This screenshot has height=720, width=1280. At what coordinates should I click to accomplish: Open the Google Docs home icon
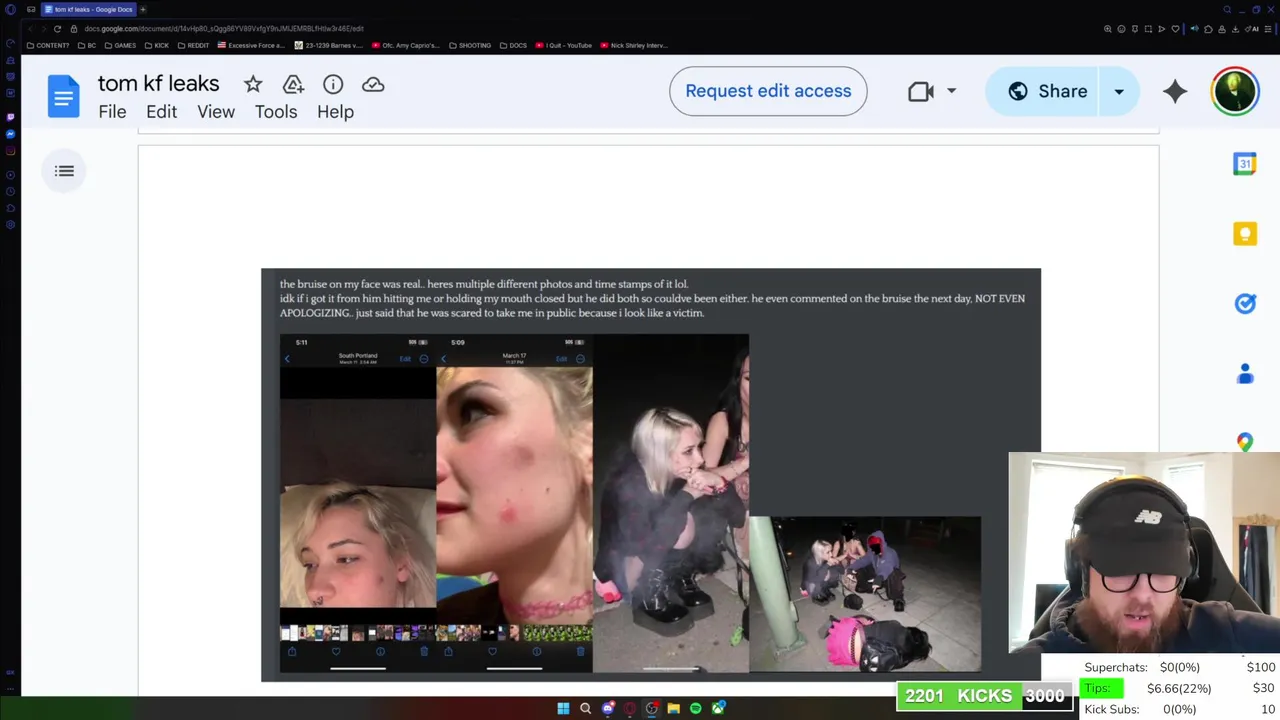click(x=63, y=97)
